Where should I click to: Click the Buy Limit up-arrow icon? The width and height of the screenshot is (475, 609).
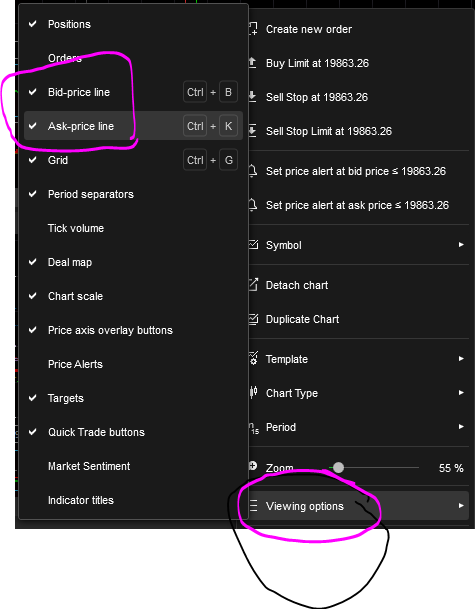253,63
